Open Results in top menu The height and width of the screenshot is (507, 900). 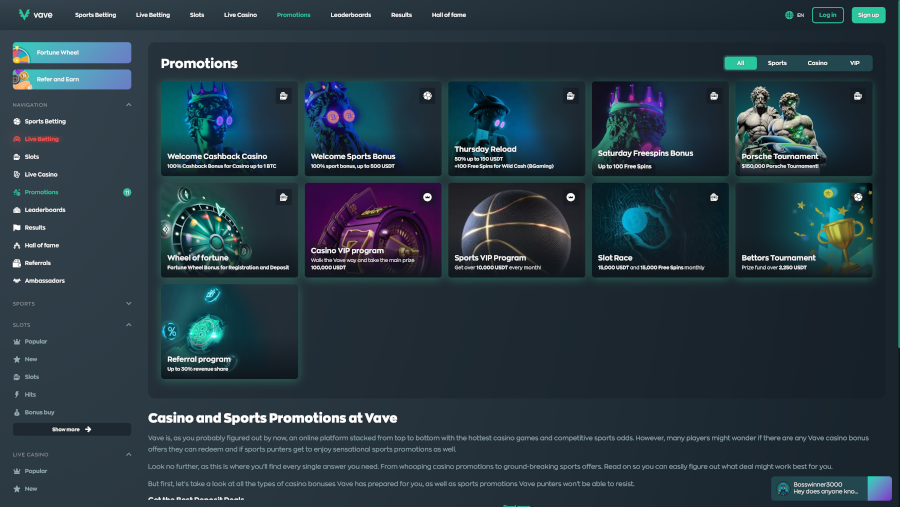point(401,15)
